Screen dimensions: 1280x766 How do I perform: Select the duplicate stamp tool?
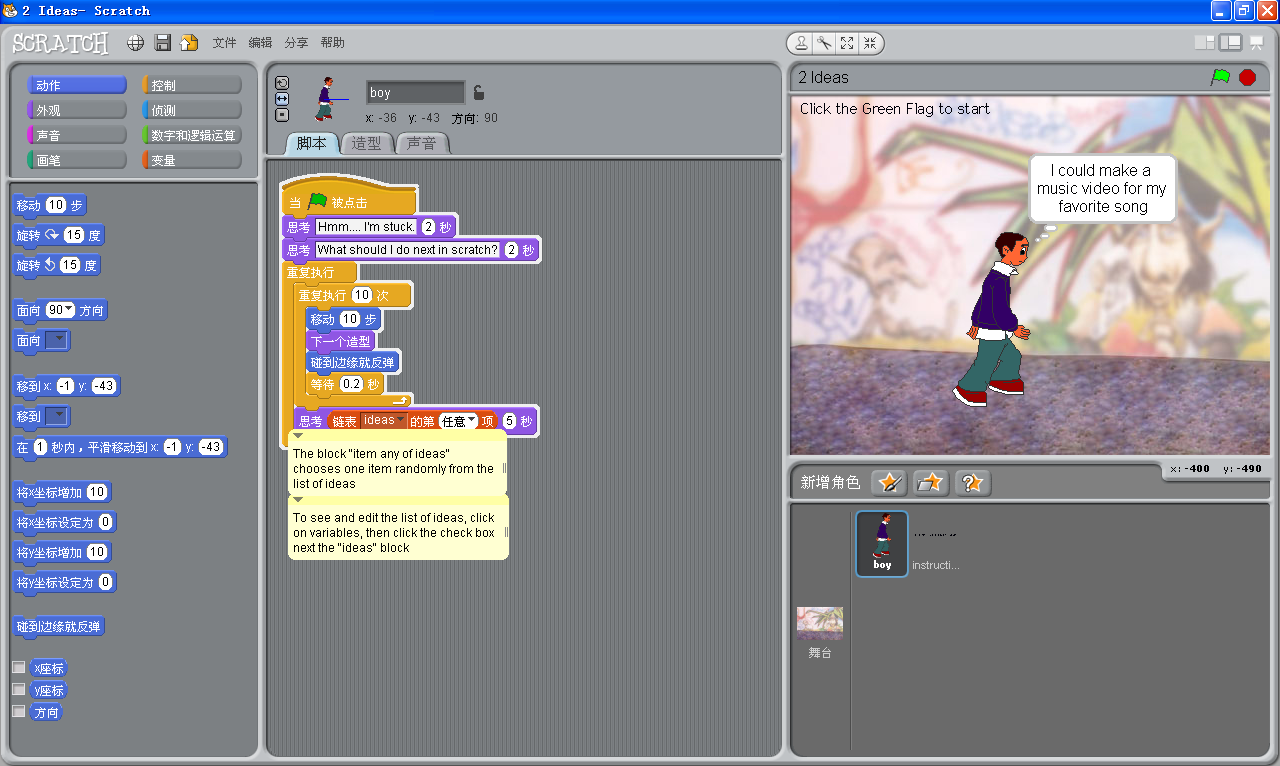802,43
